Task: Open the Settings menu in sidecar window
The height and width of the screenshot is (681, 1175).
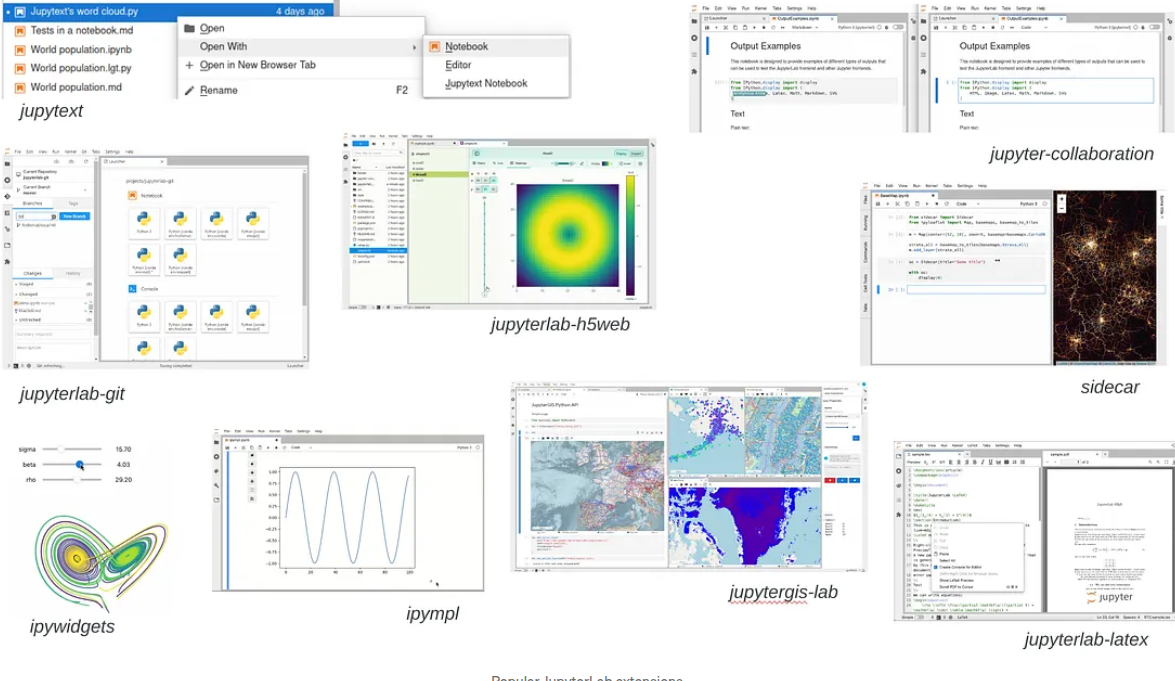Action: (964, 186)
